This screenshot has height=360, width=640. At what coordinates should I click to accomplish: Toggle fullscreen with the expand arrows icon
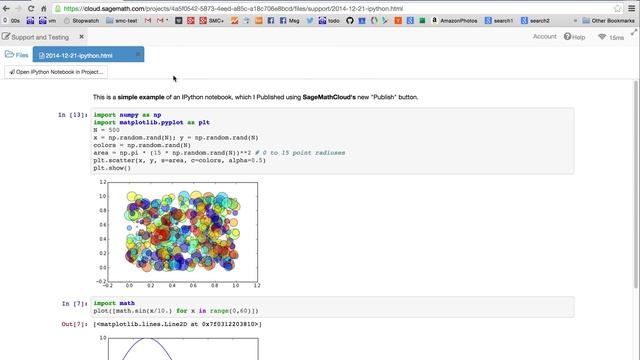(x=634, y=32)
